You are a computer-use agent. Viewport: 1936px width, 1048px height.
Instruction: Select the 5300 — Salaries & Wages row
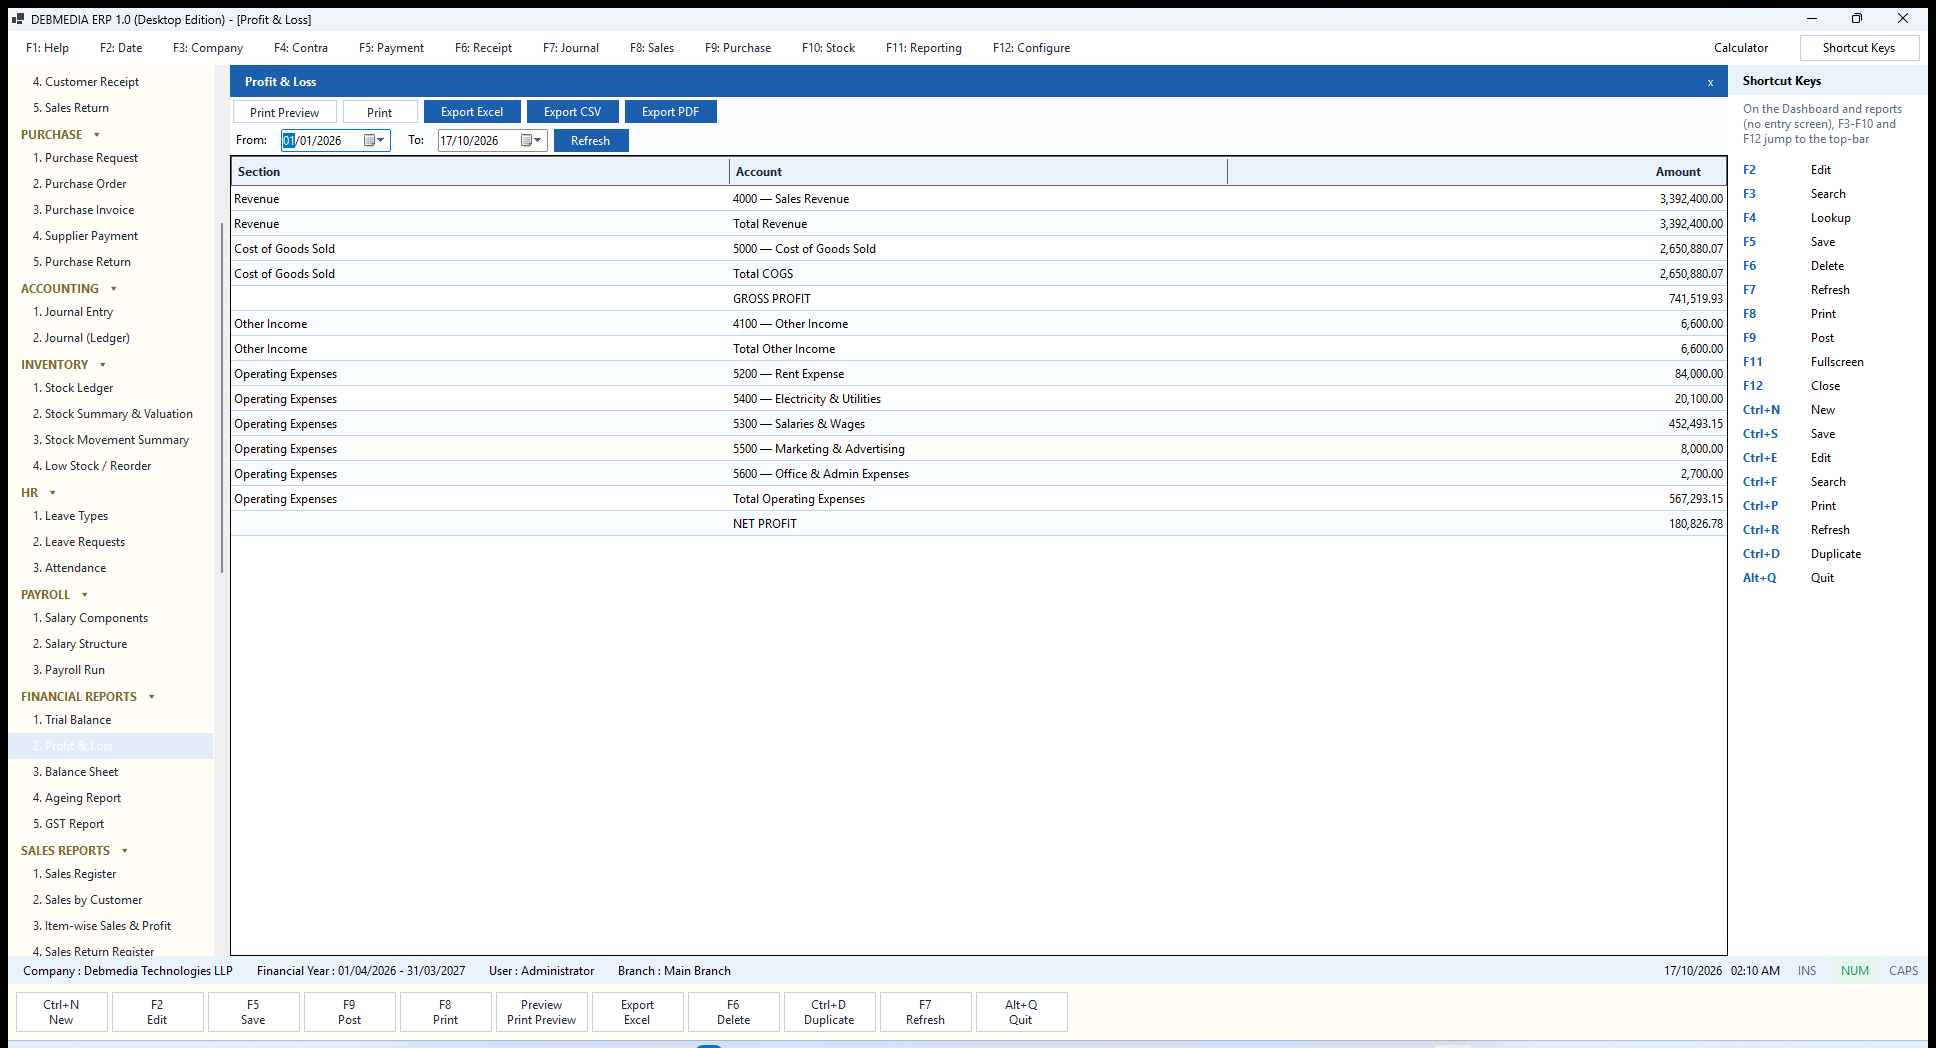click(978, 424)
